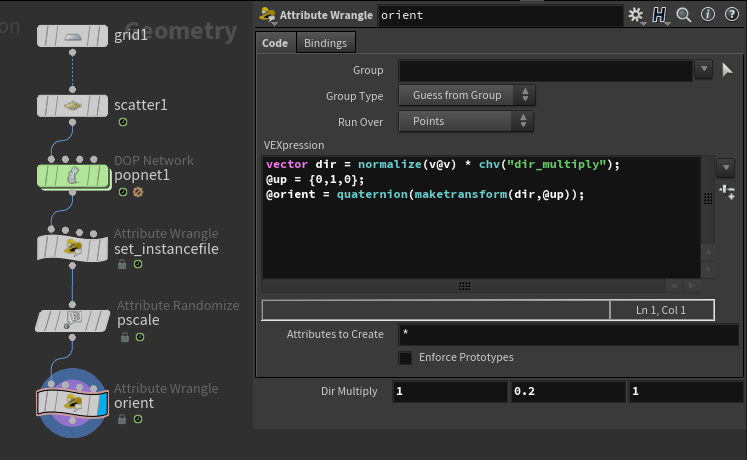Switch to the Bindings tab
Viewport: 747px width, 460px height.
[325, 43]
